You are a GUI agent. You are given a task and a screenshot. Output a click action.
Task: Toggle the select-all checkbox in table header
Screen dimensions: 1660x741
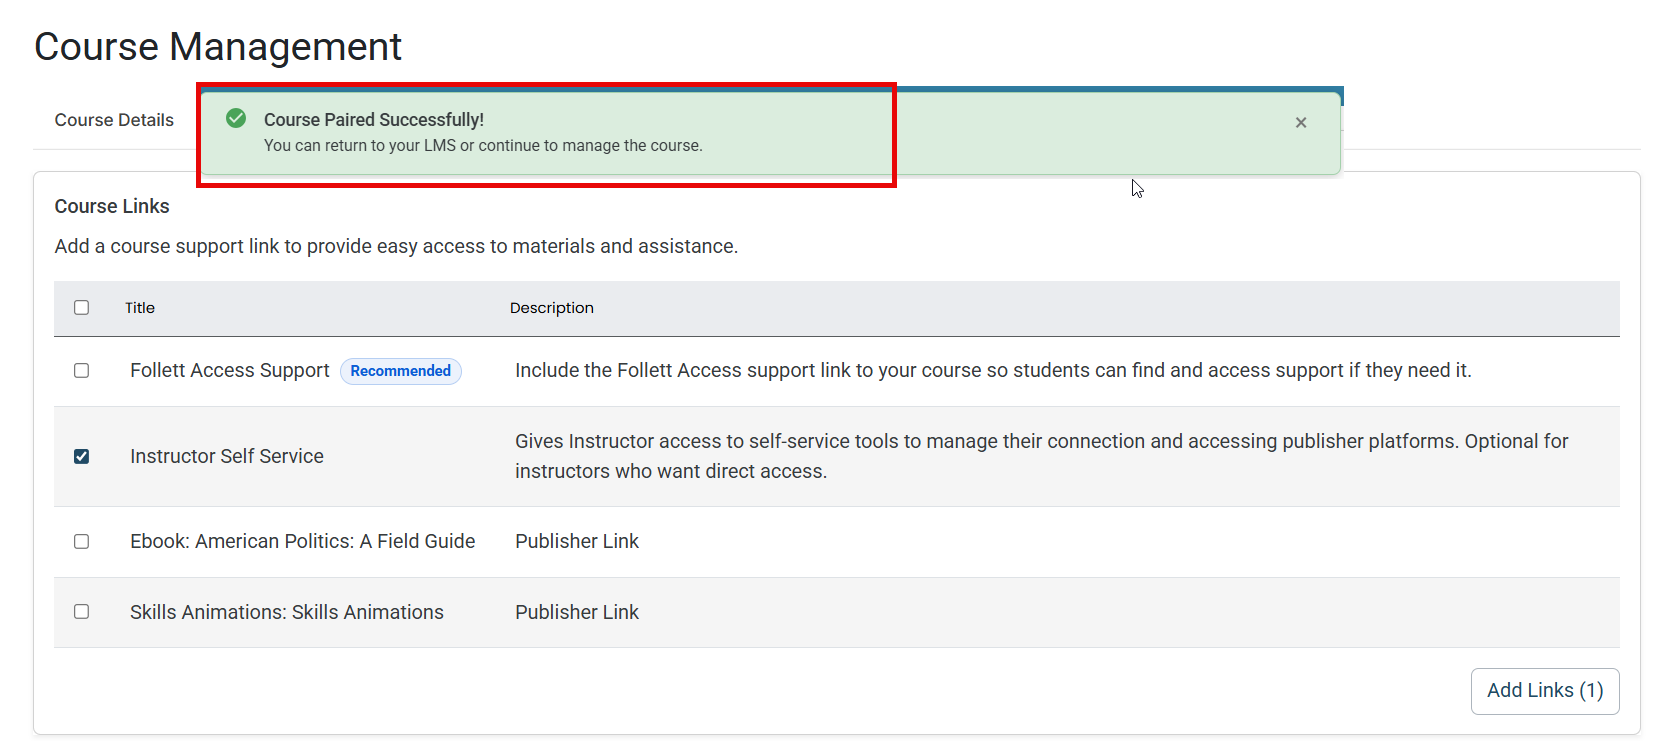(x=82, y=308)
